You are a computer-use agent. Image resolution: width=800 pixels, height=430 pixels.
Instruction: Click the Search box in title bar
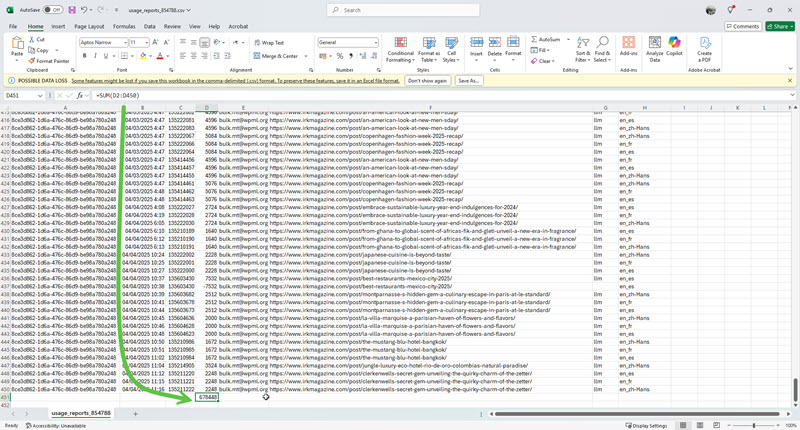(x=403, y=10)
